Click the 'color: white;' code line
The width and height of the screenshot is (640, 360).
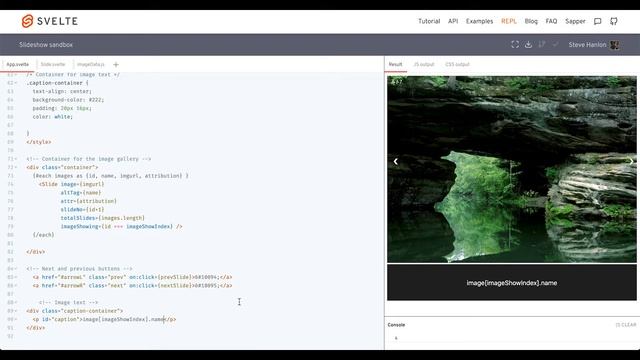pos(53,117)
